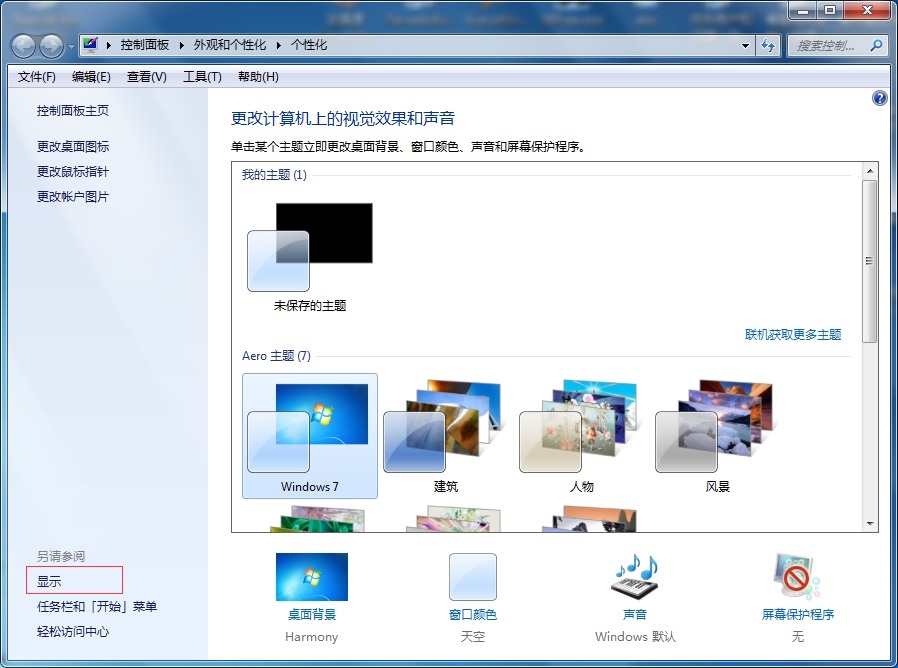Click the 联机获取更多主题 link

tap(793, 335)
